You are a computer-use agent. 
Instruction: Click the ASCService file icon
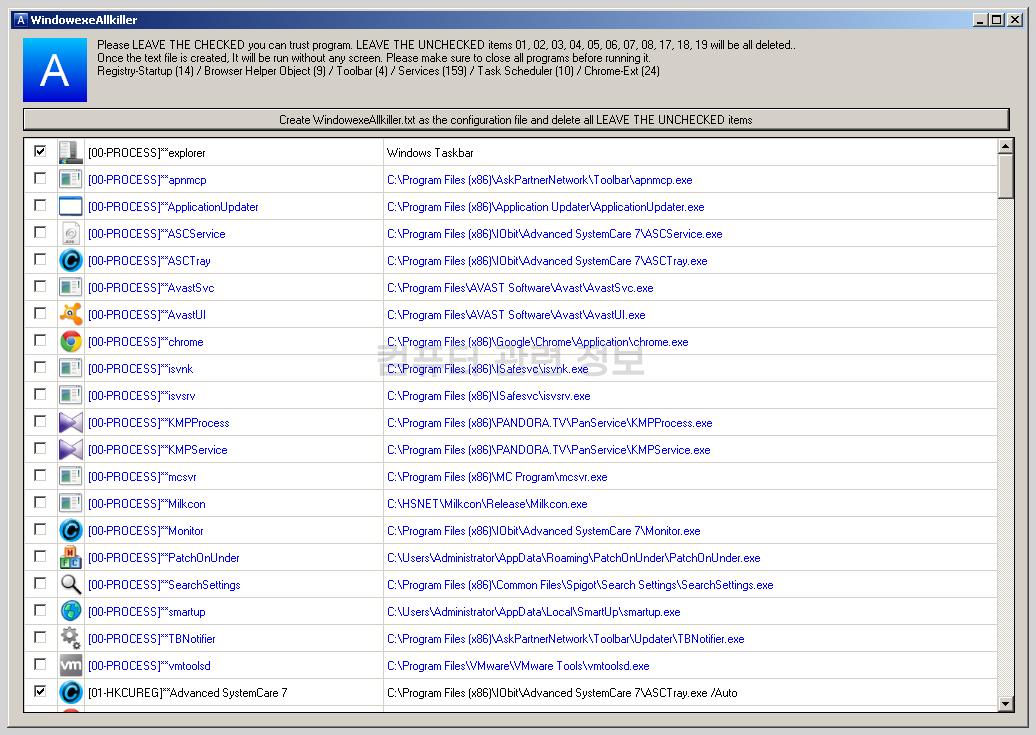pyautogui.click(x=71, y=233)
